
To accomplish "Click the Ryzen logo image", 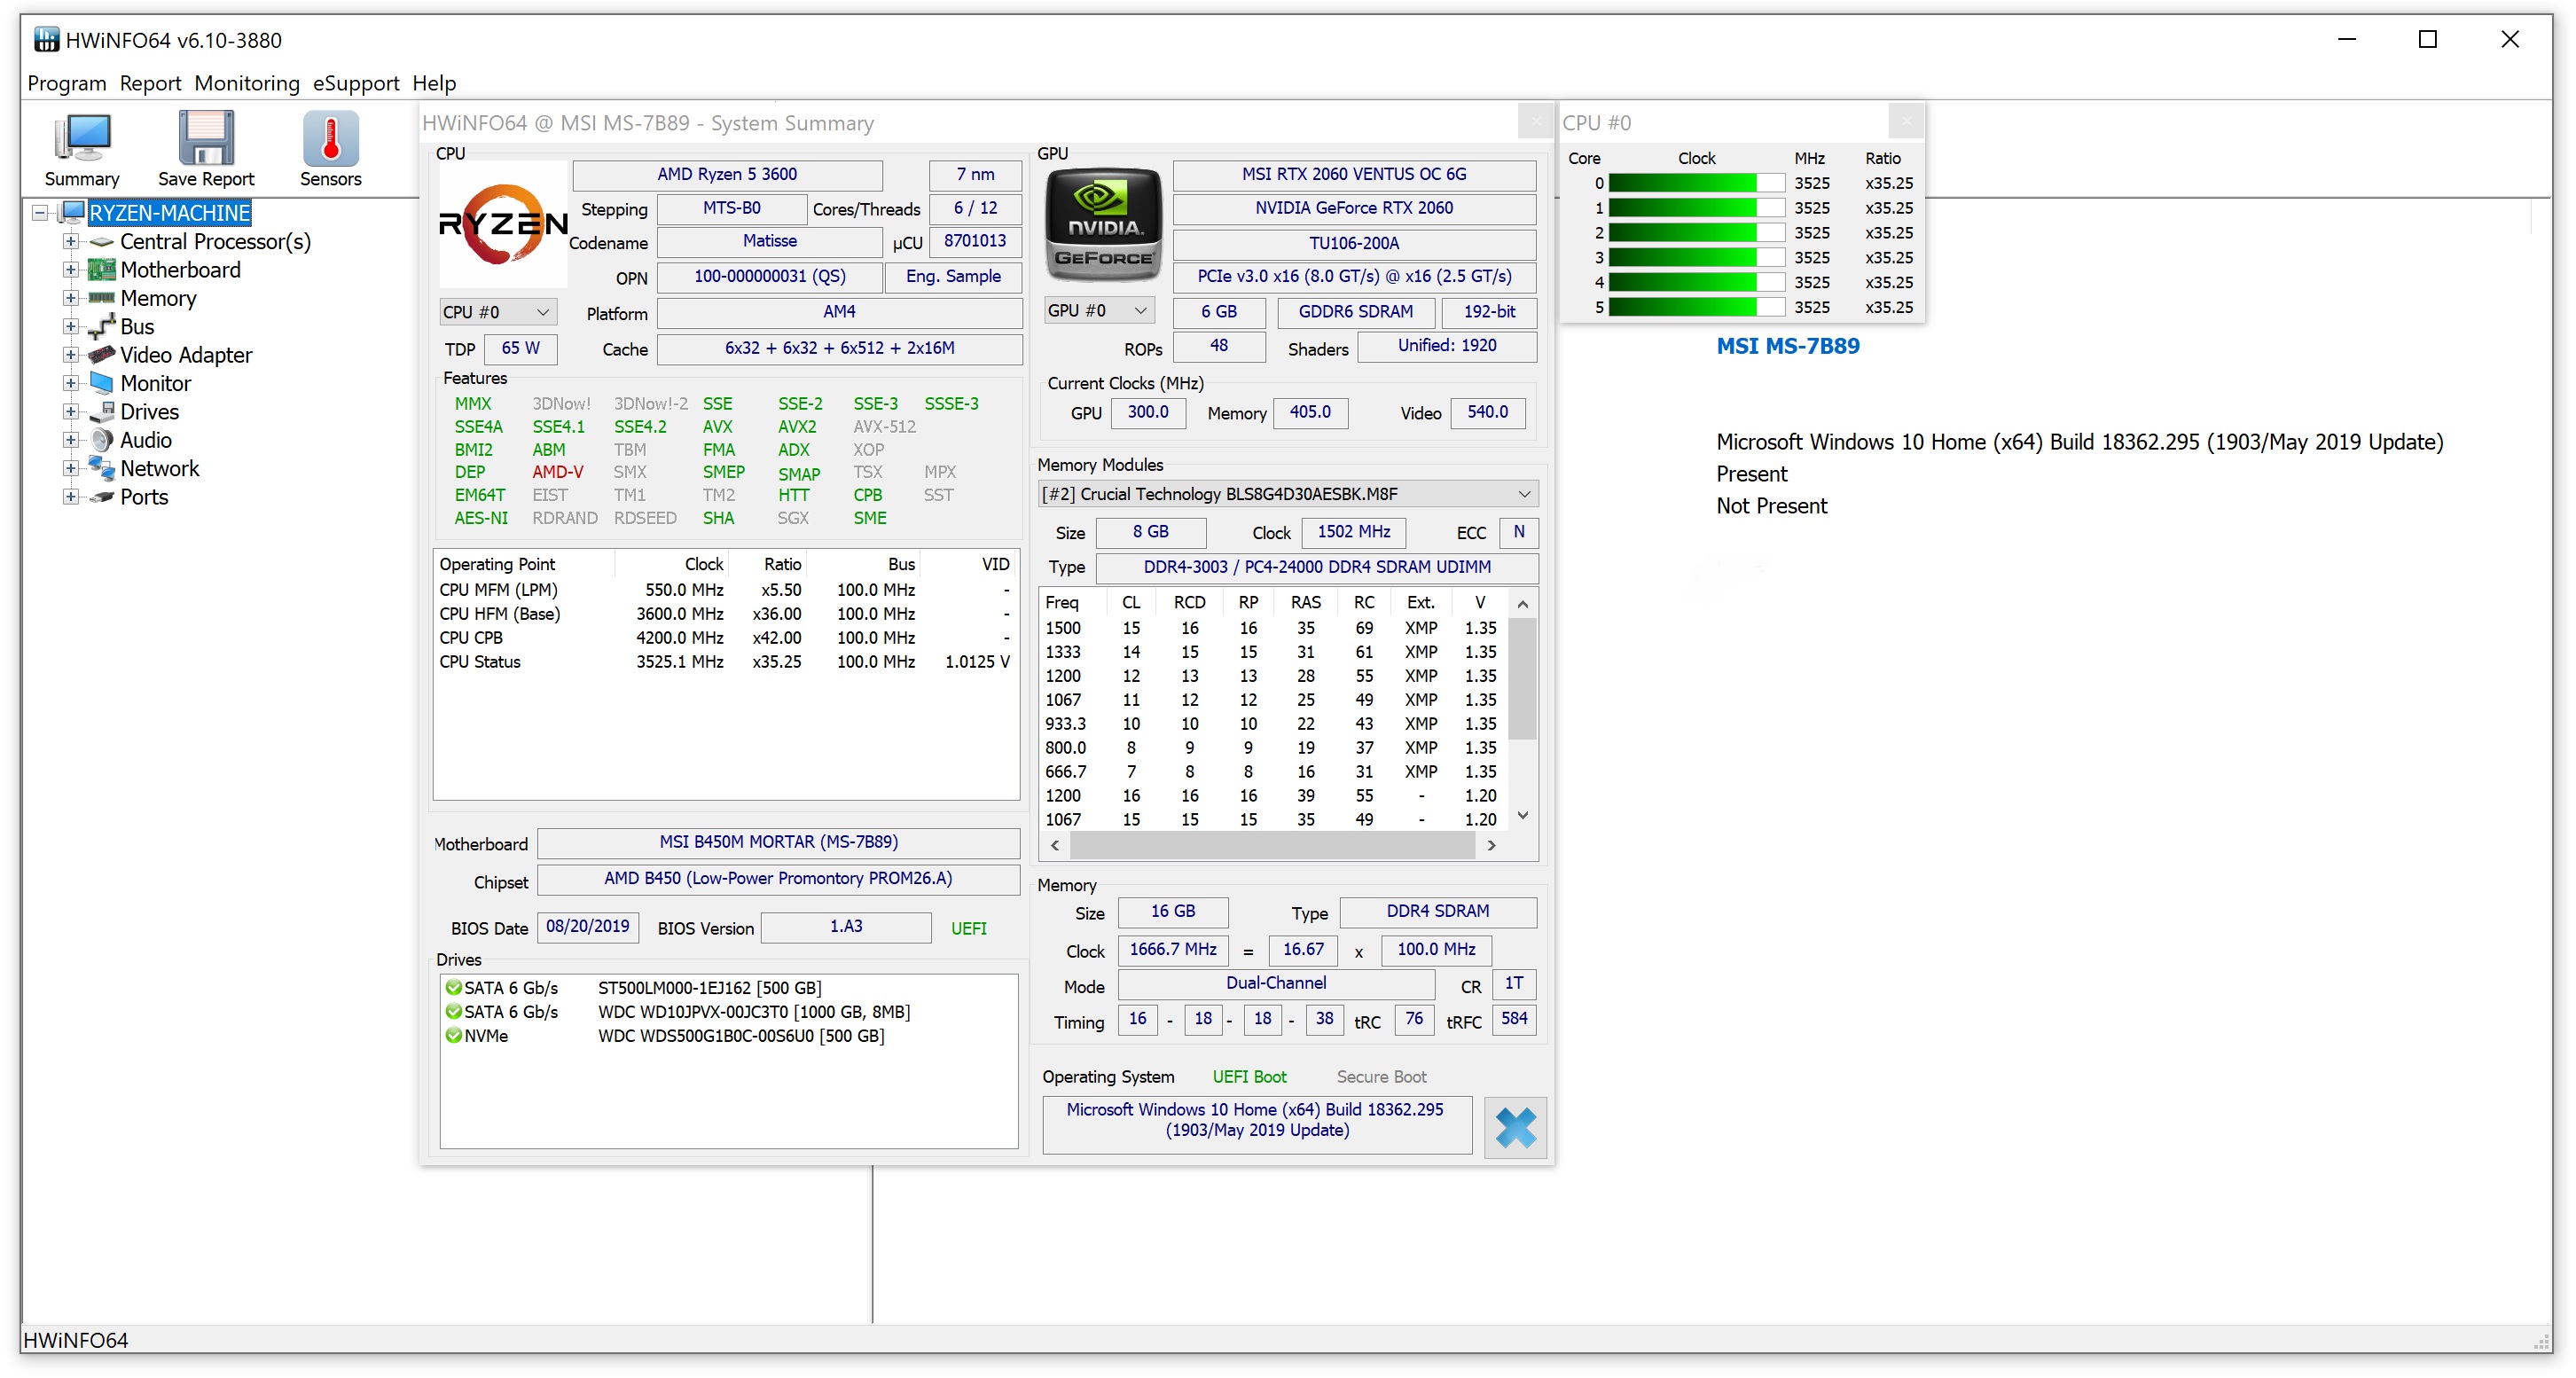I will coord(503,224).
